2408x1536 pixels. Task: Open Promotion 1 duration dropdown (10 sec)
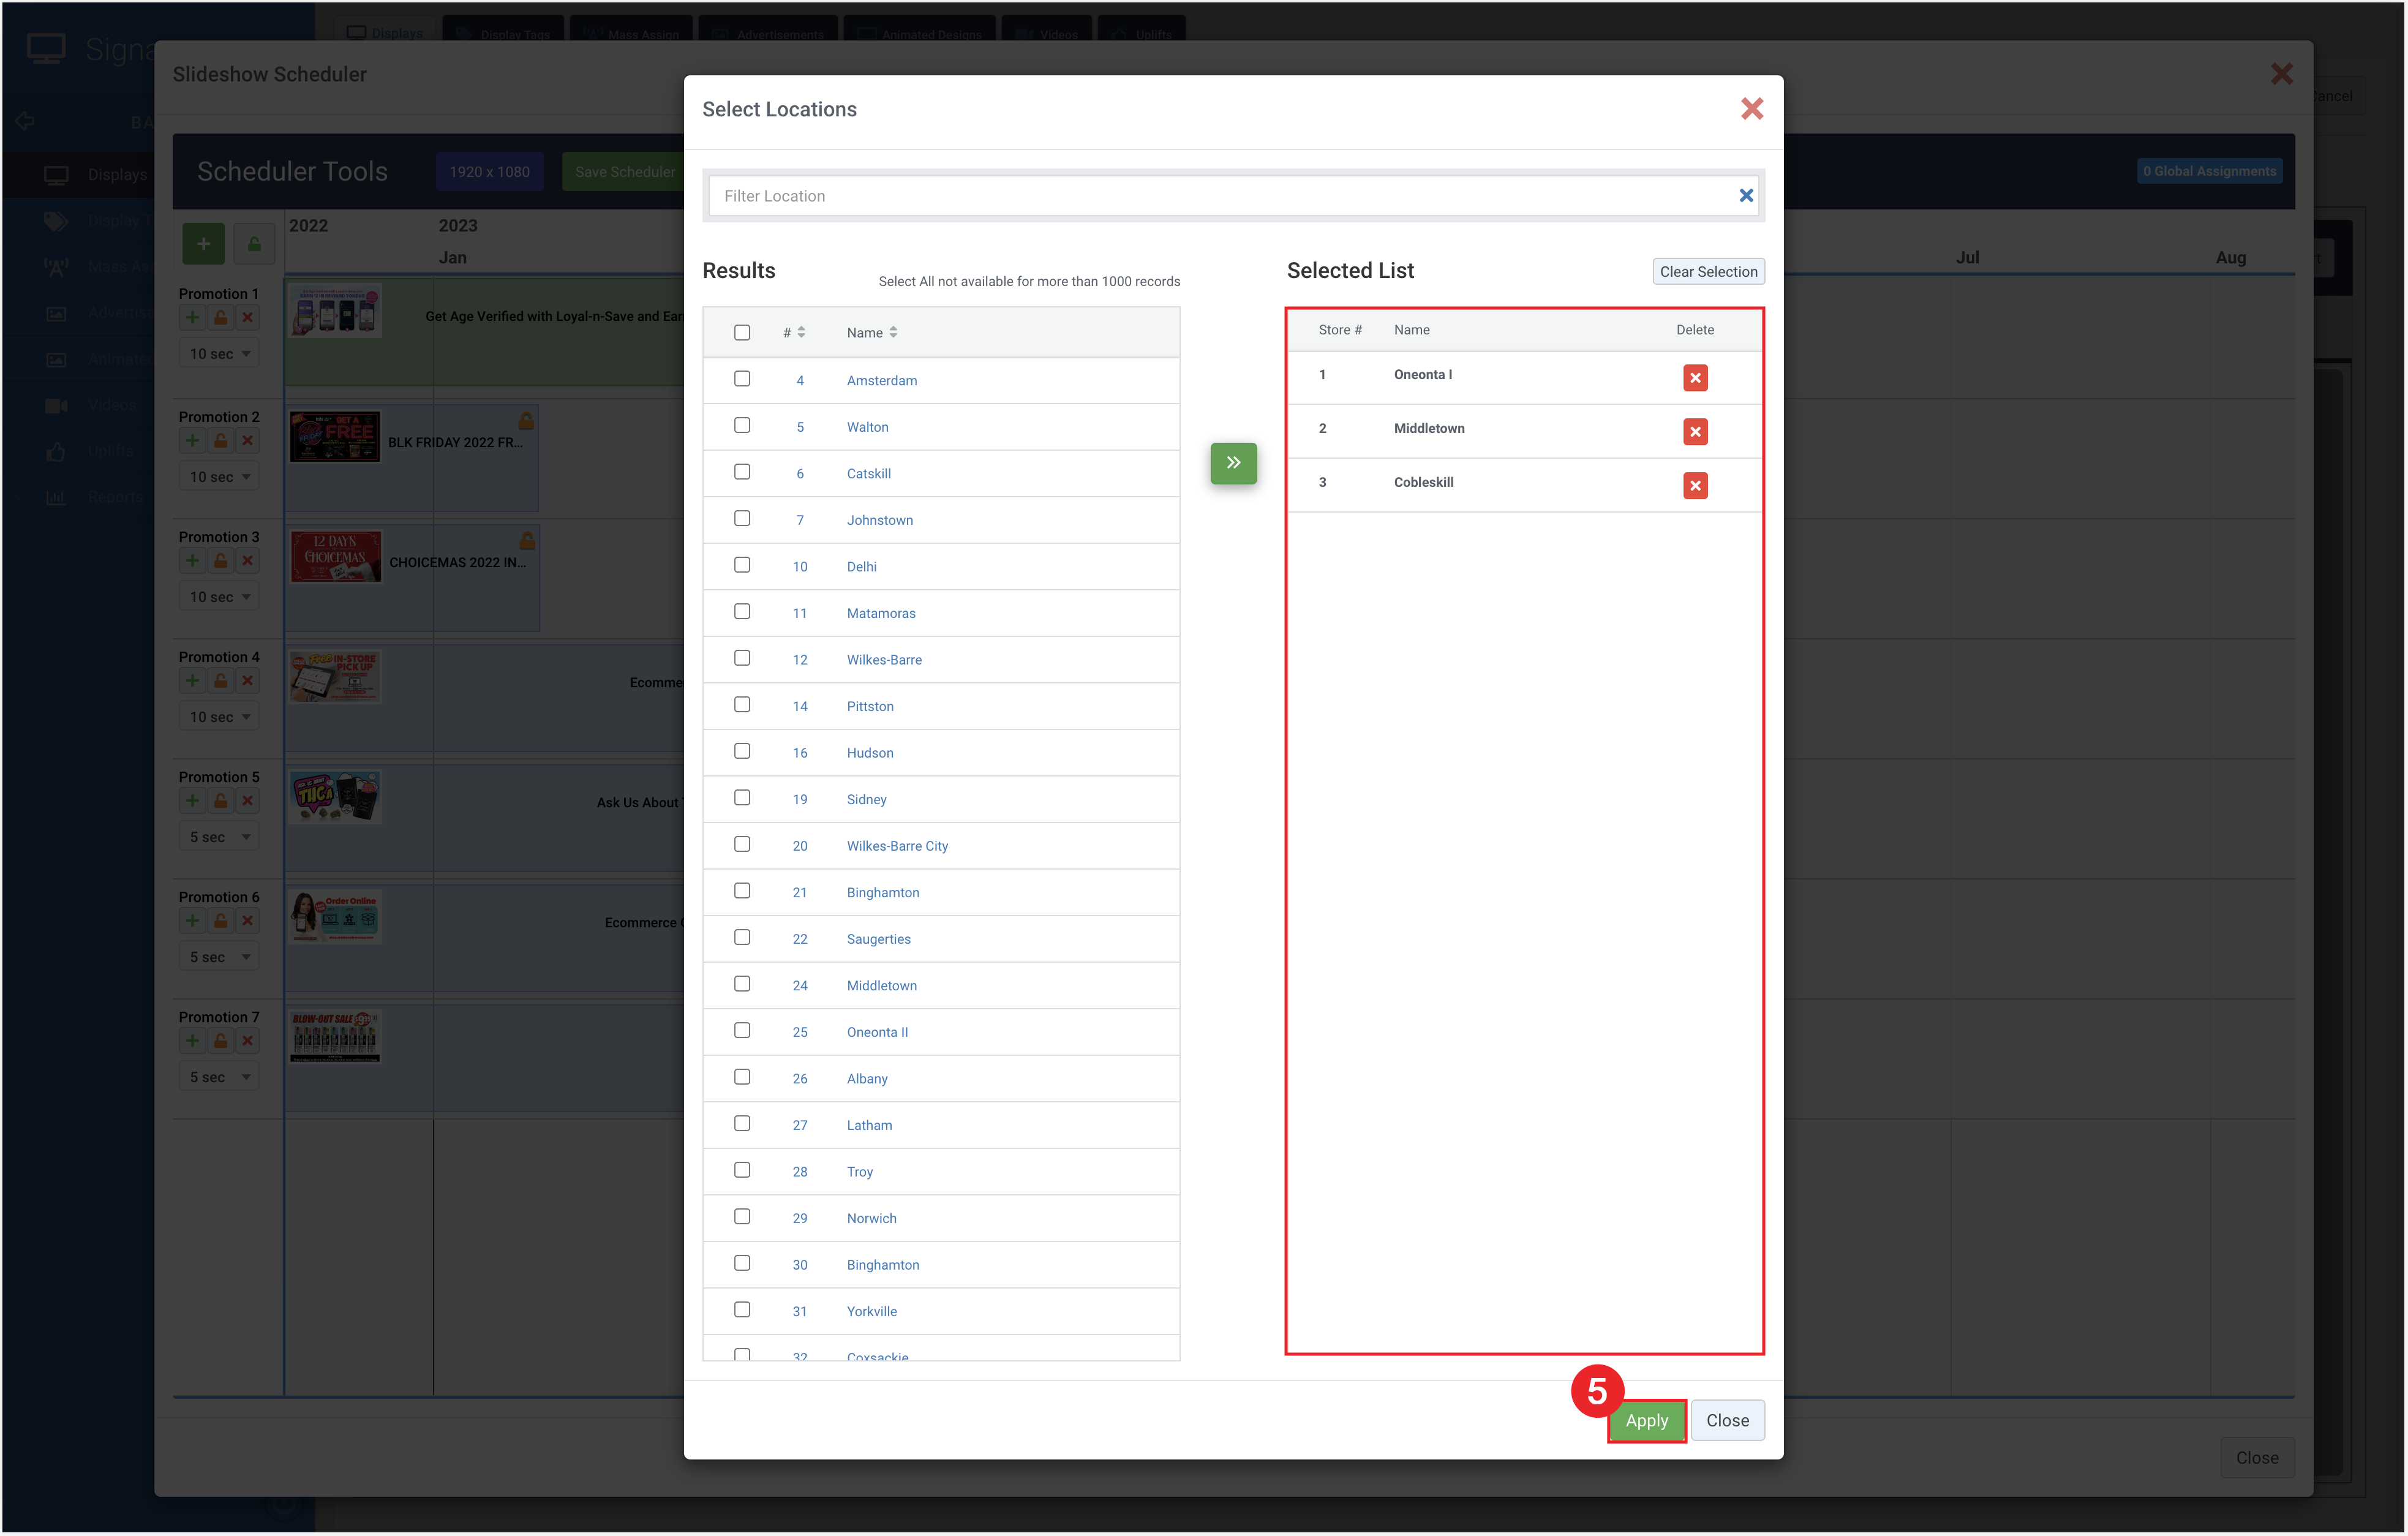[x=219, y=353]
